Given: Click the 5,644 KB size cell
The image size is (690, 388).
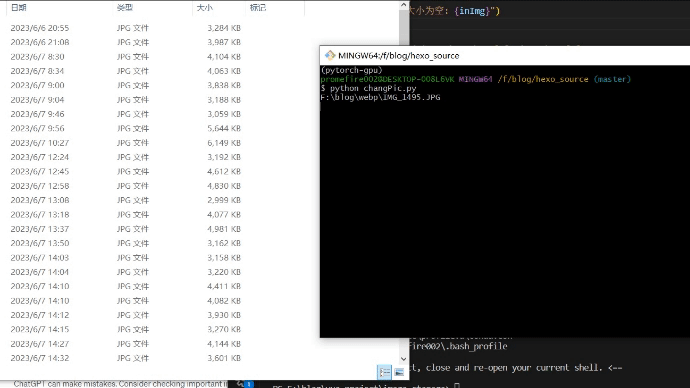Looking at the screenshot, I should tap(224, 128).
